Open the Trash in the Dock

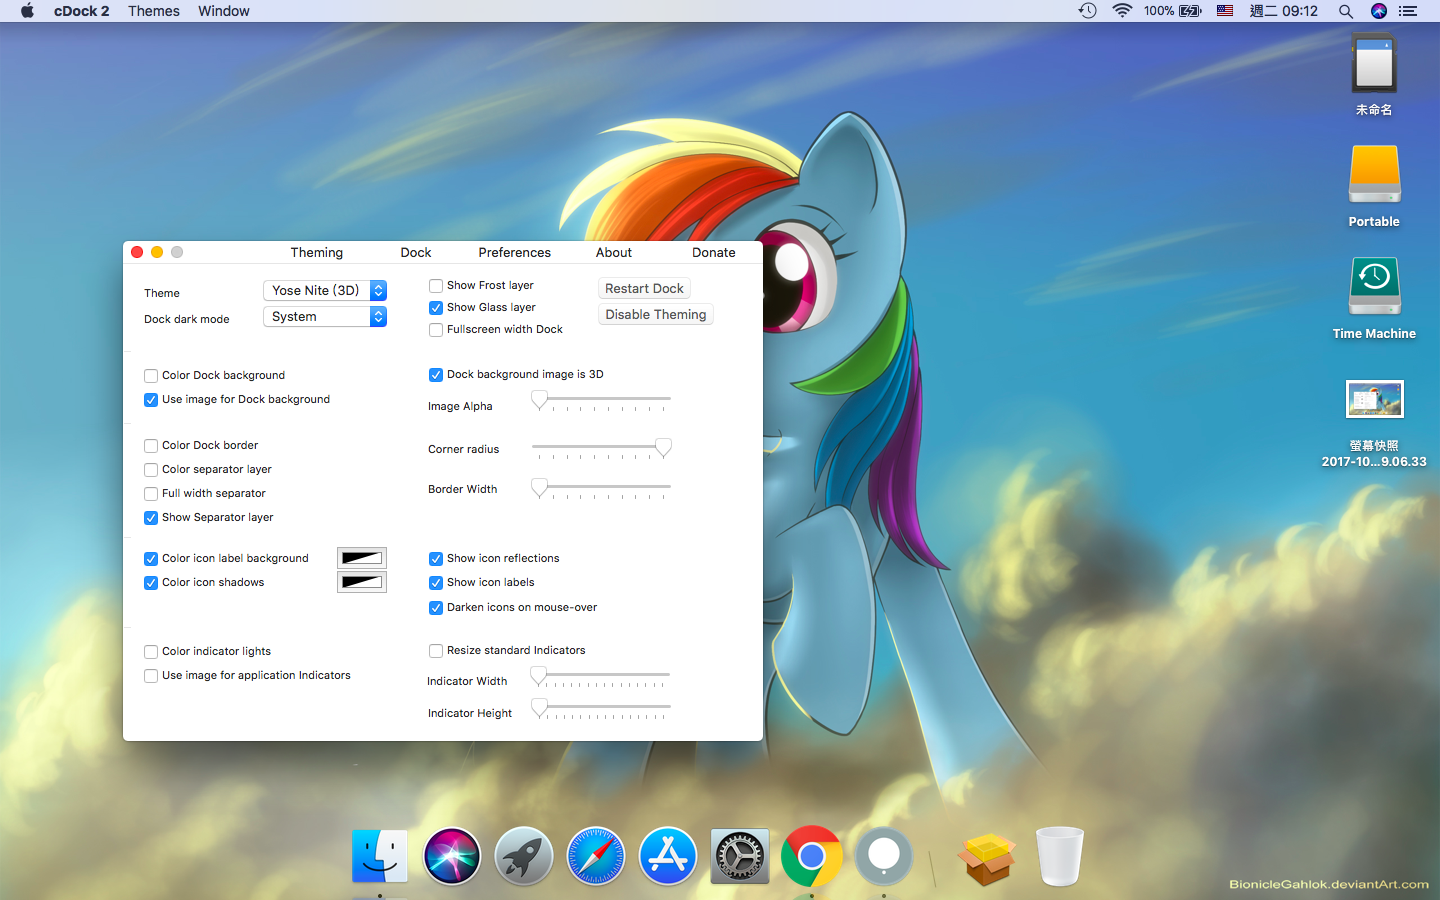pos(1060,856)
